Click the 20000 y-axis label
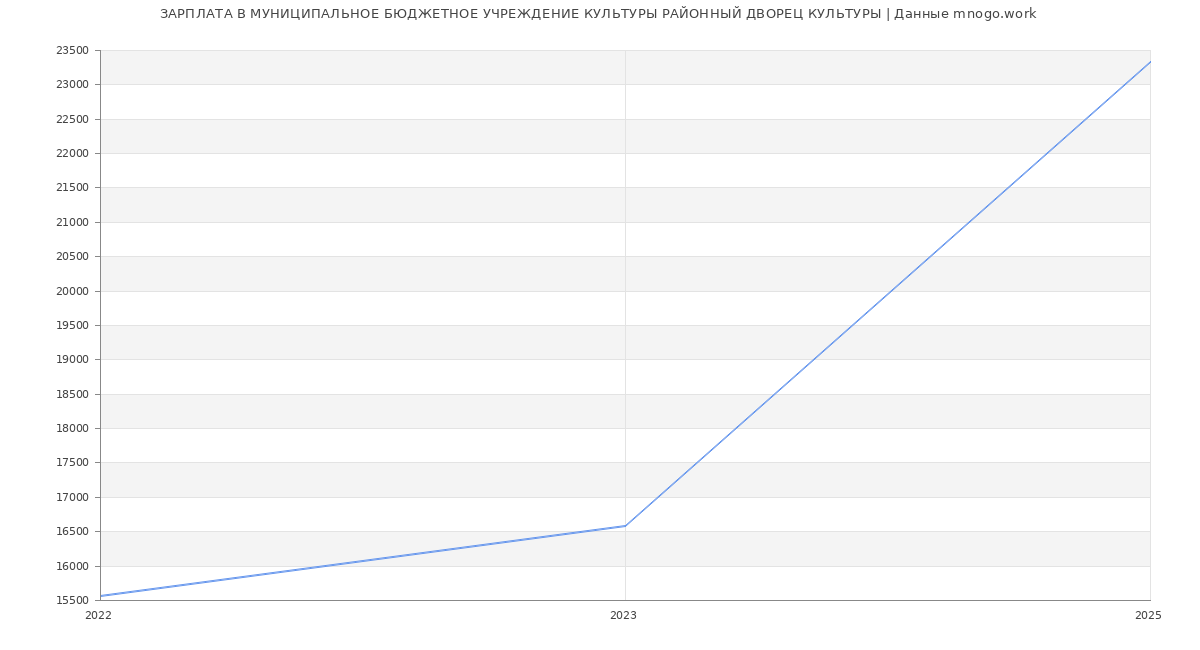The image size is (1200, 650). click(x=73, y=291)
